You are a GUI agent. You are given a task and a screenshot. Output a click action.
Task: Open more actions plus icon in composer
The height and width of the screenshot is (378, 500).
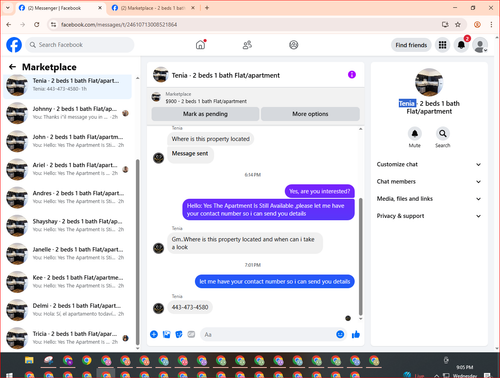click(154, 334)
